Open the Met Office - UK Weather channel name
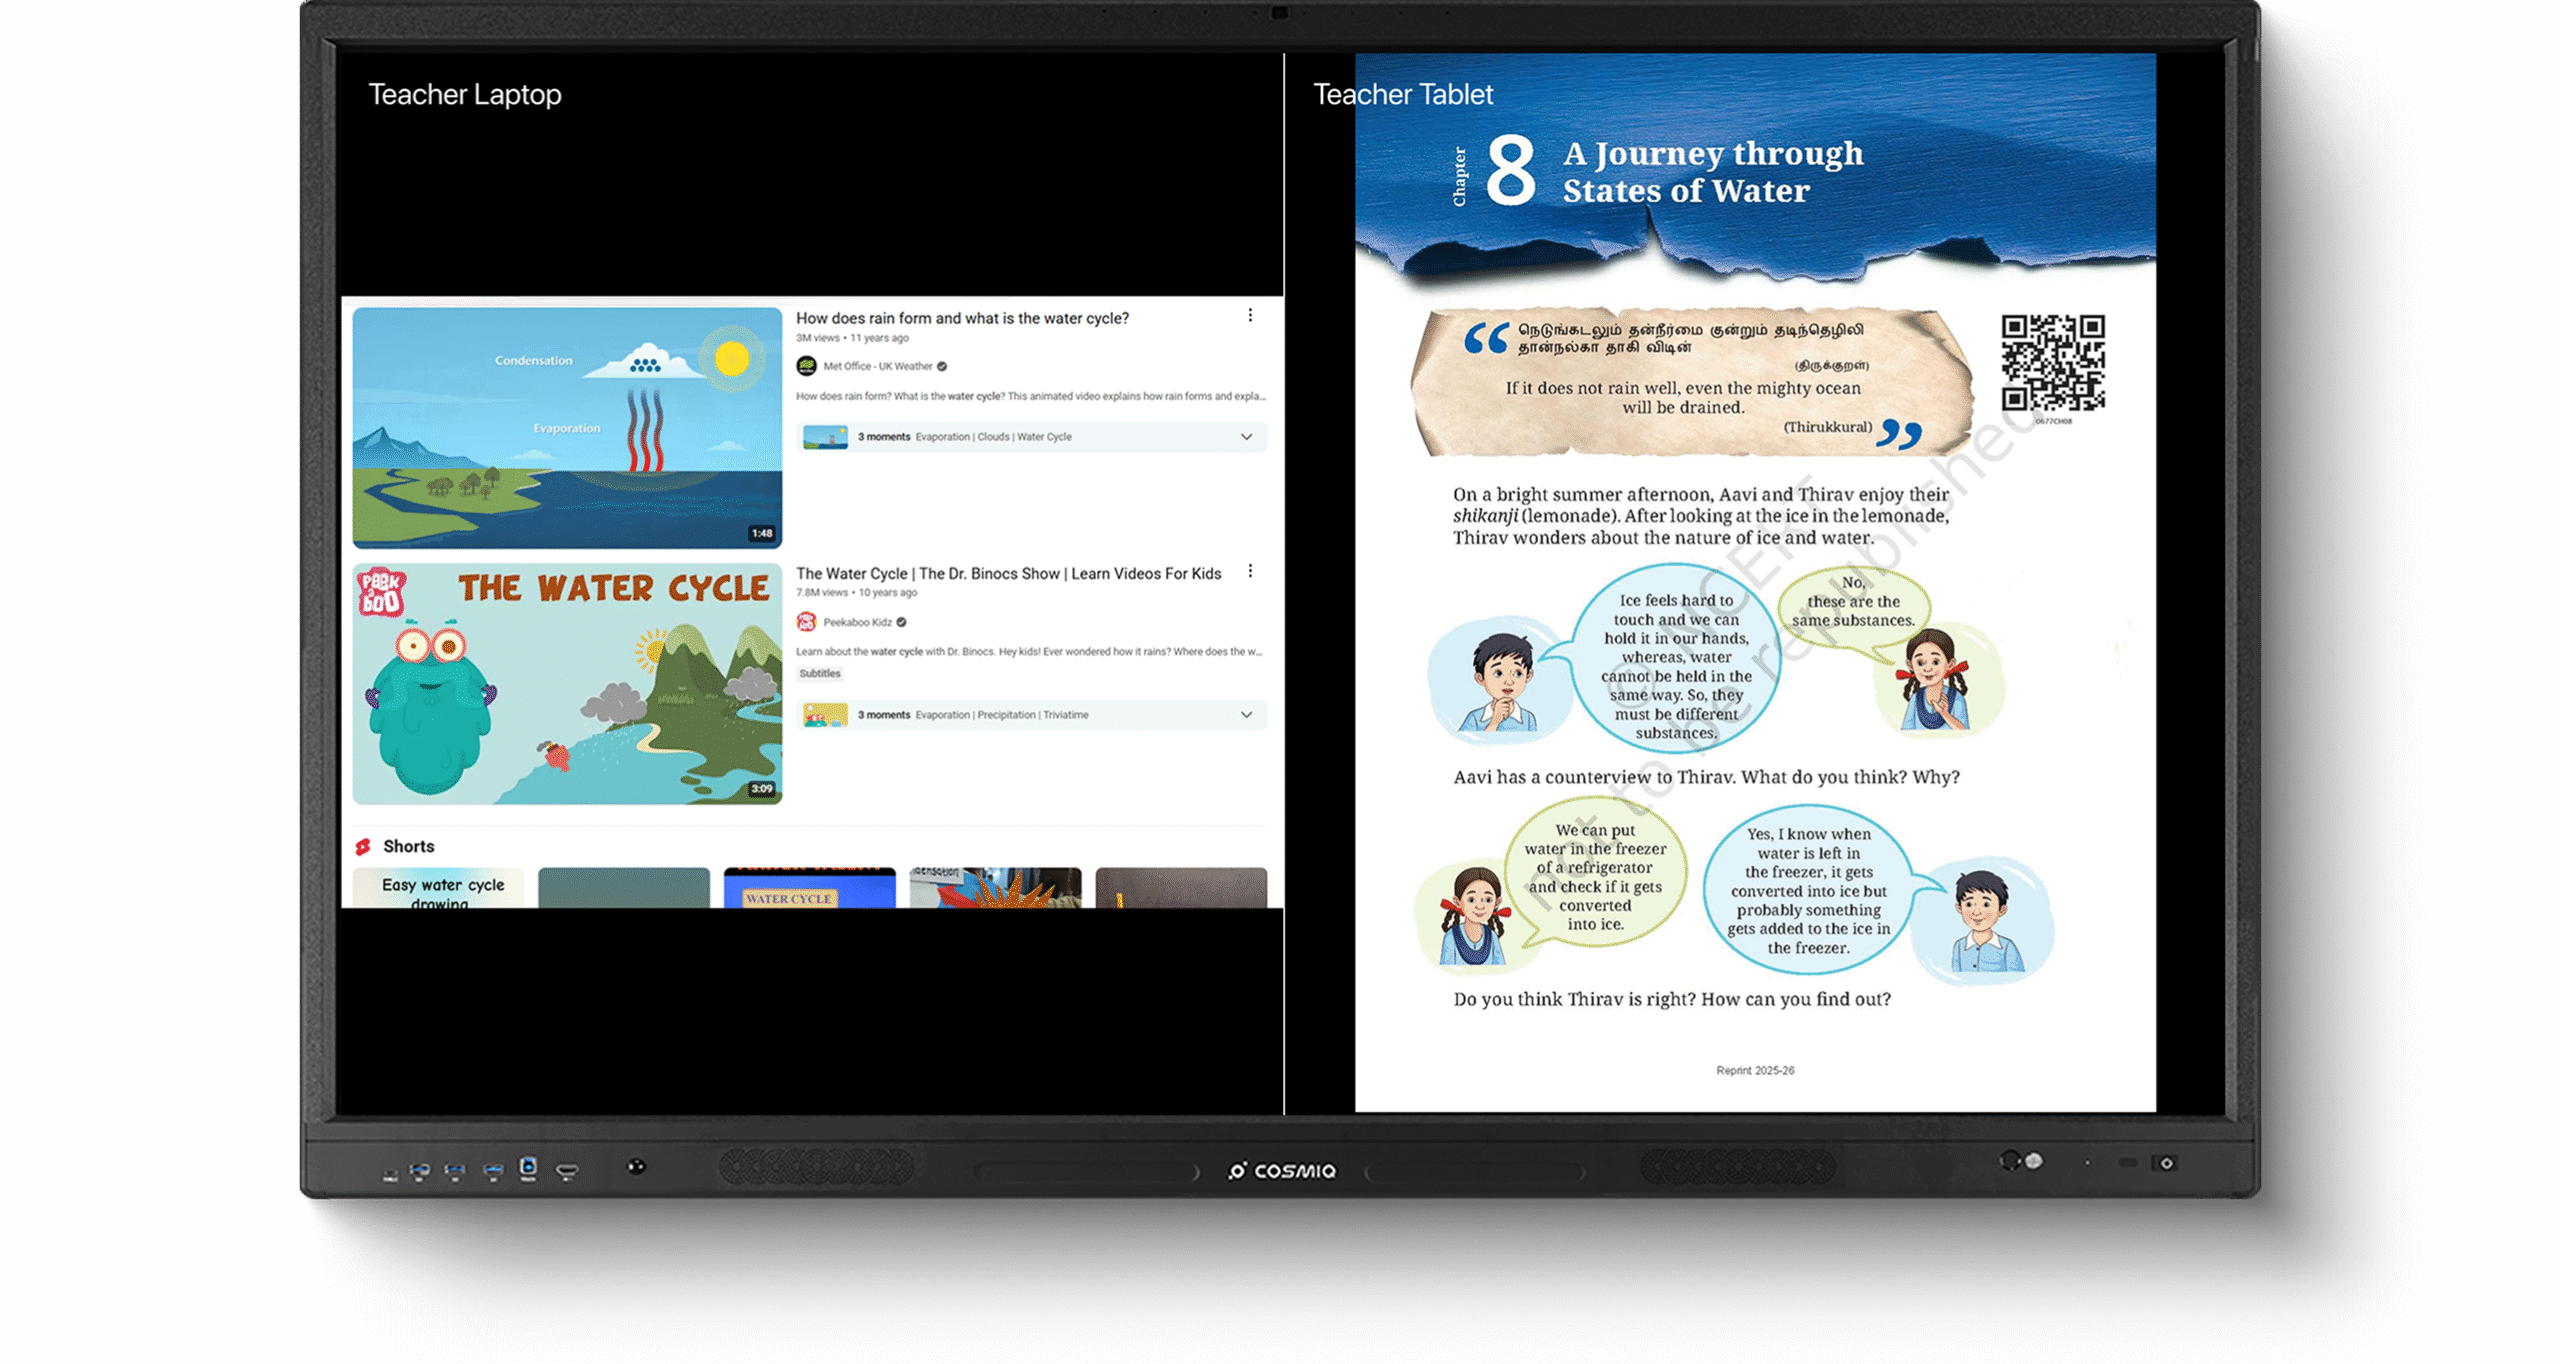The height and width of the screenshot is (1364, 2560). 877,367
